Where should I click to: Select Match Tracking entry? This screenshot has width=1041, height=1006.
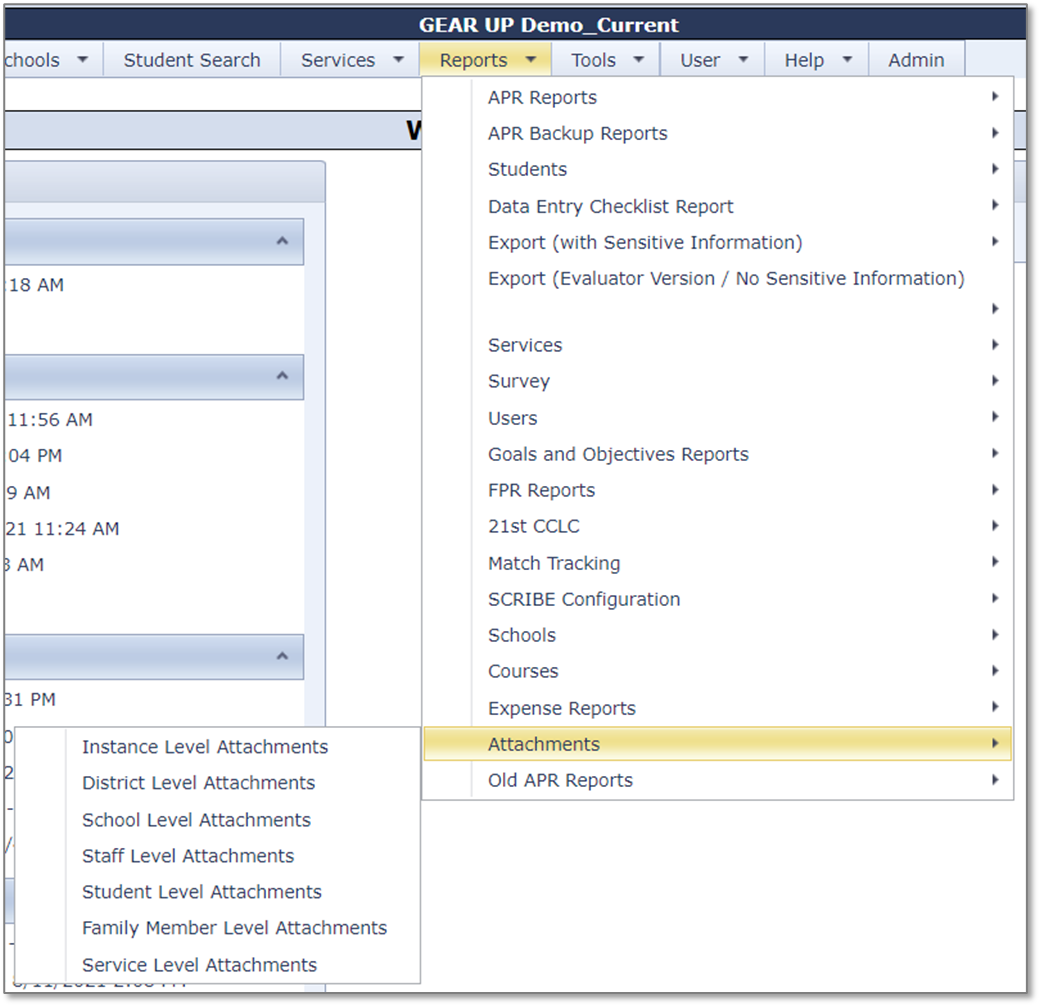click(x=717, y=562)
